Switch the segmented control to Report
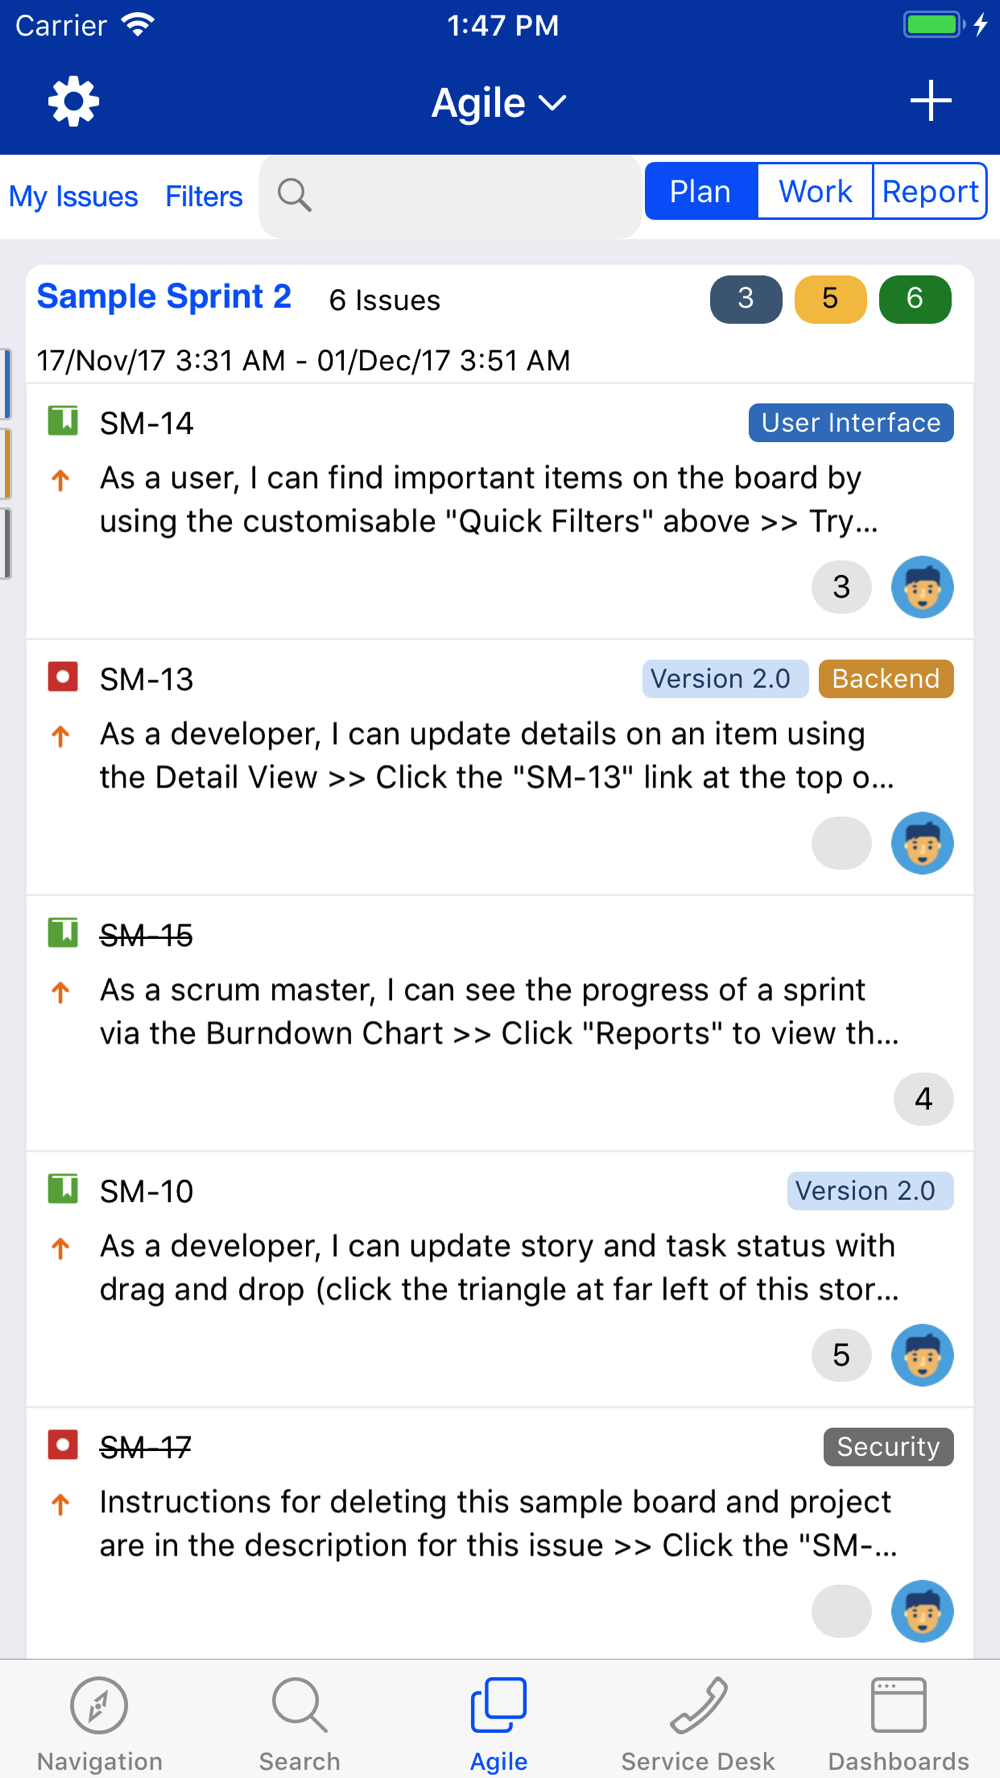This screenshot has width=1000, height=1778. [x=930, y=191]
